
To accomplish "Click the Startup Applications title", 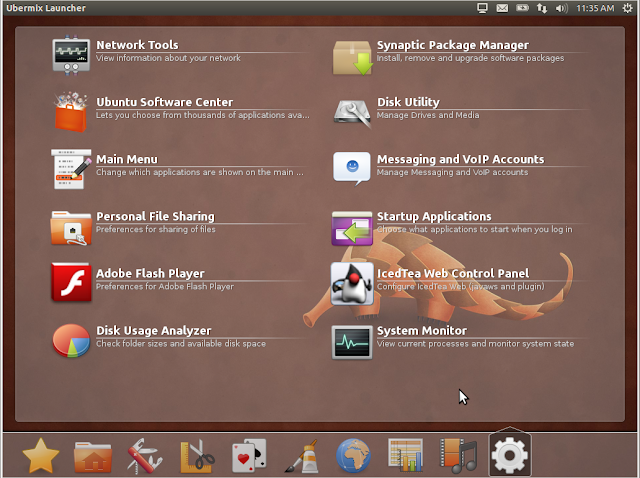I will pos(434,216).
